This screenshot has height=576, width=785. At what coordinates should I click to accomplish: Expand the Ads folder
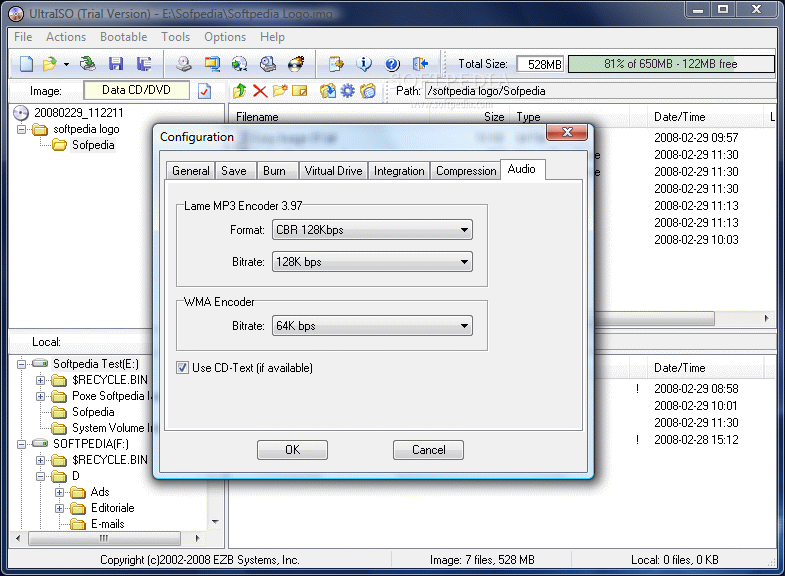point(59,492)
